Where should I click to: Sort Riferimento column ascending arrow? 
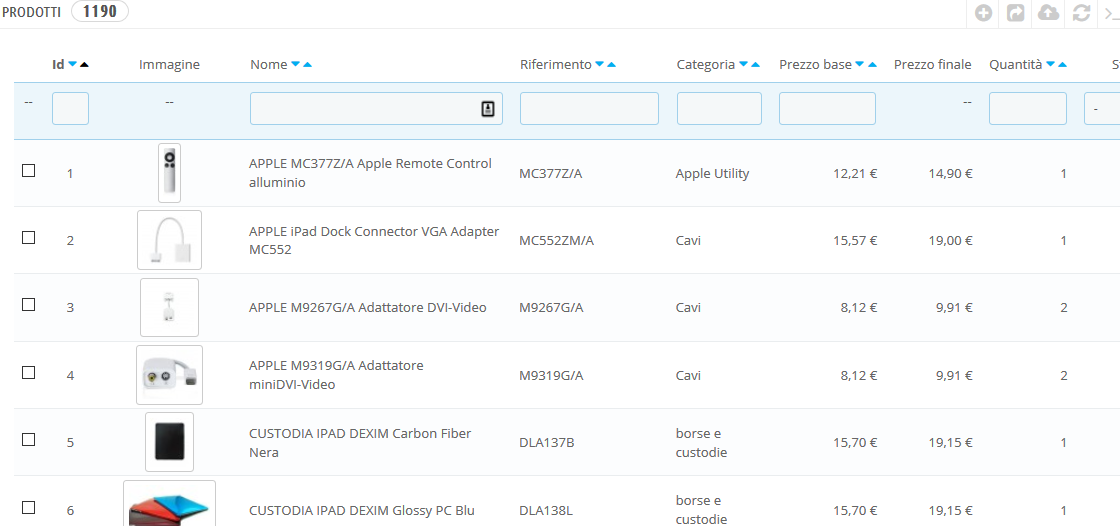(611, 65)
